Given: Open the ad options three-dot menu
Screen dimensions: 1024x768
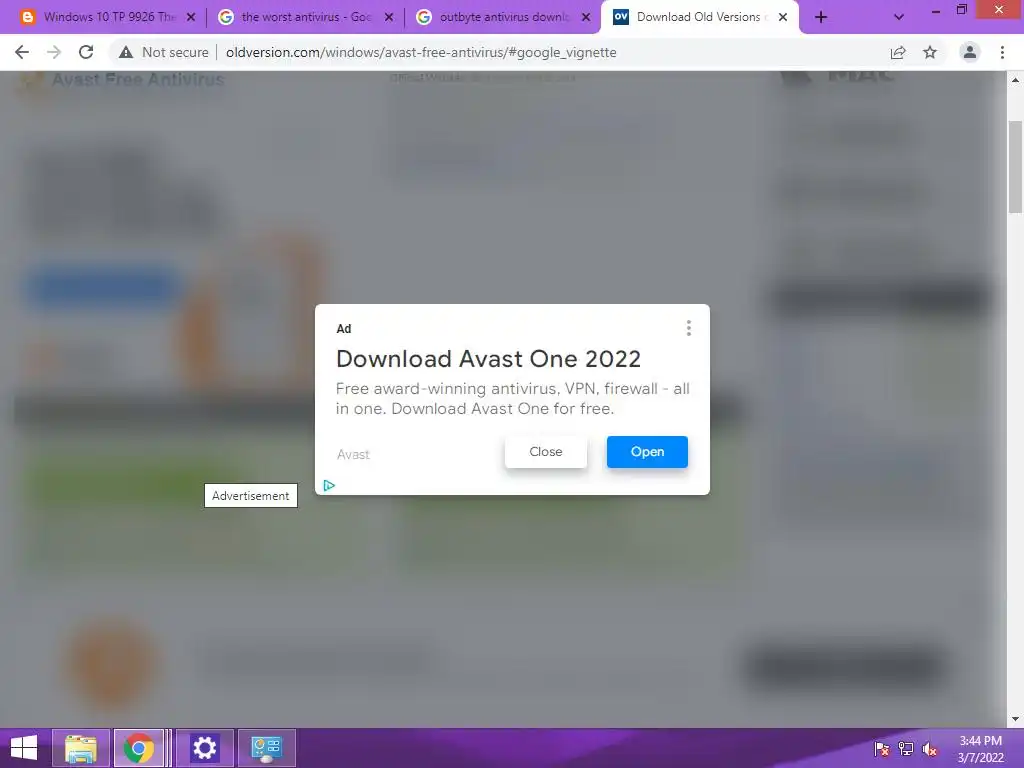Looking at the screenshot, I should click(688, 328).
